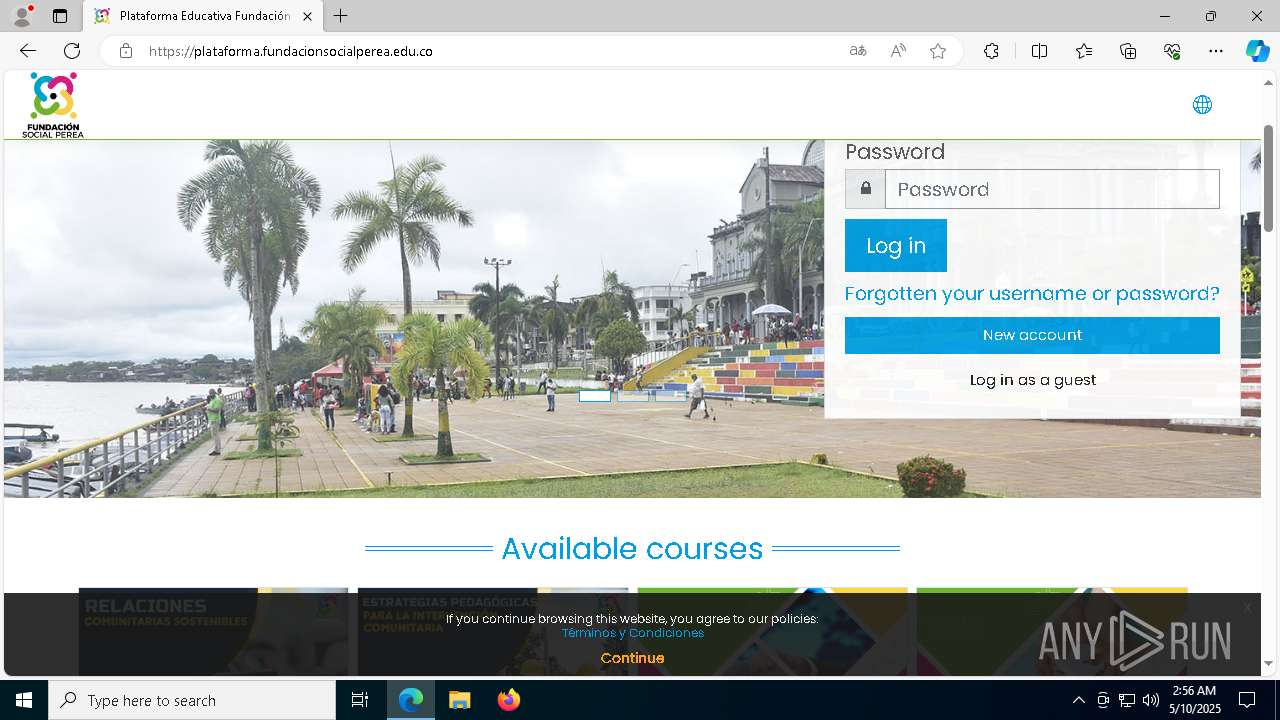Click the translate page icon
The height and width of the screenshot is (720, 1280).
(x=857, y=51)
